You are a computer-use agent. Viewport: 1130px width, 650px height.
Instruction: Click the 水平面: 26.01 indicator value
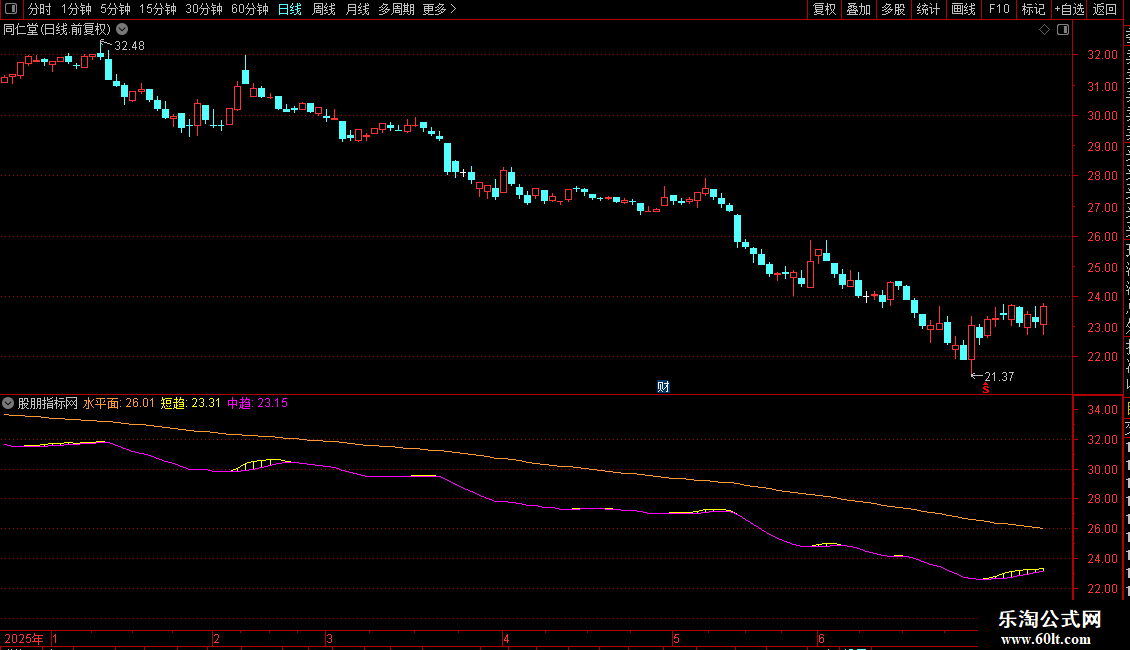pyautogui.click(x=119, y=404)
